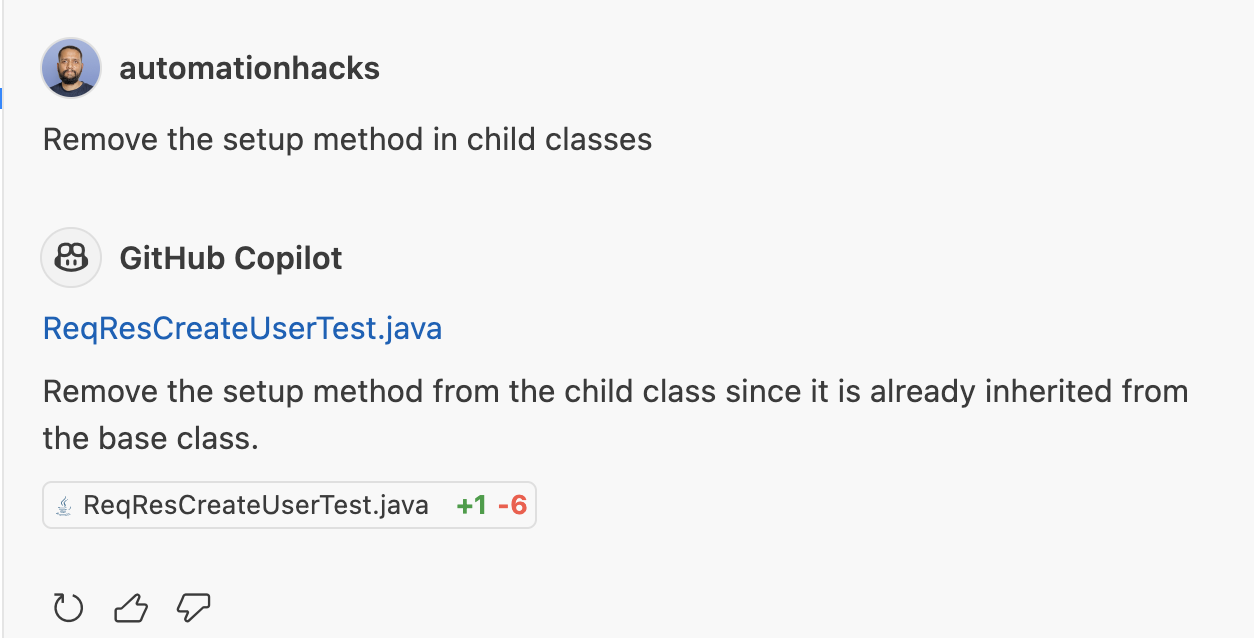Click the retry response icon
The width and height of the screenshot is (1254, 638).
[68, 607]
